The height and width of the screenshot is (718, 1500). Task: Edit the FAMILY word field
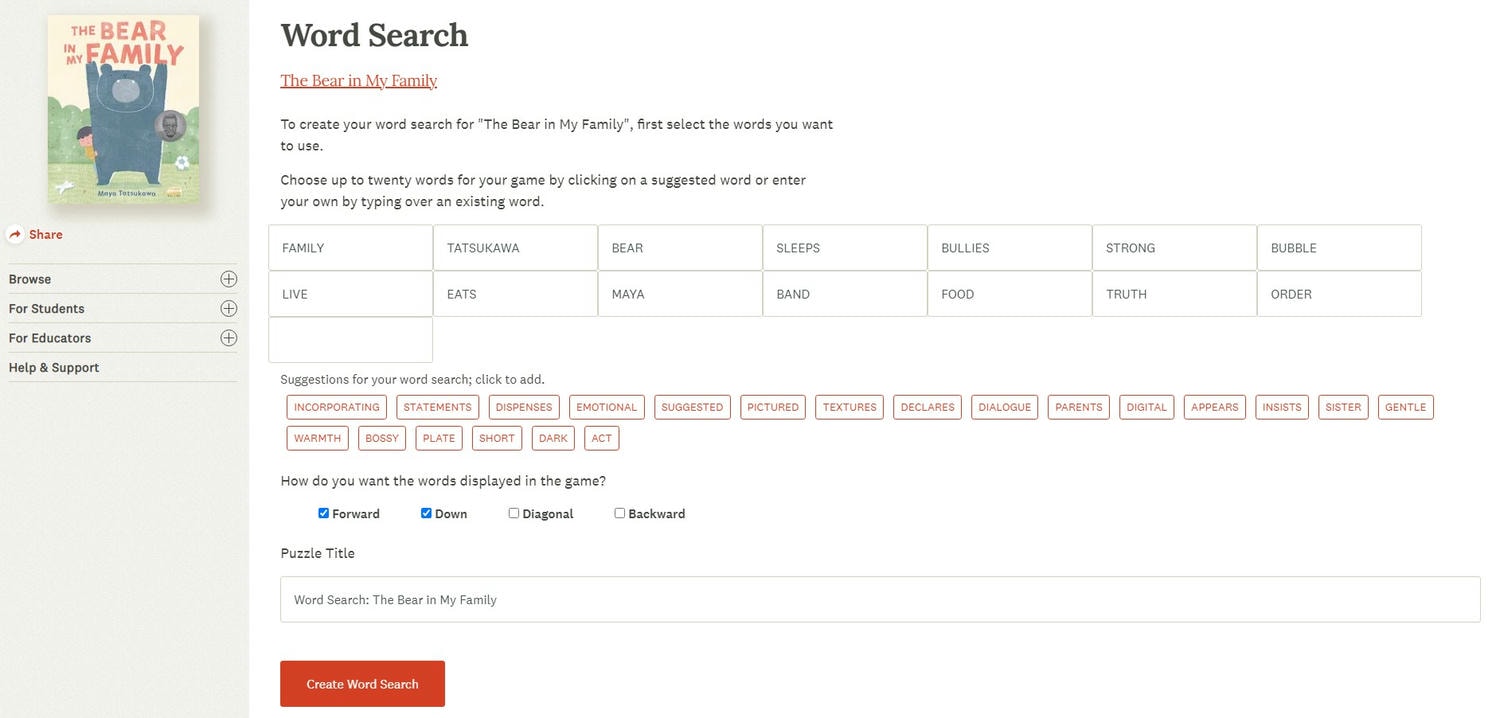coord(350,248)
